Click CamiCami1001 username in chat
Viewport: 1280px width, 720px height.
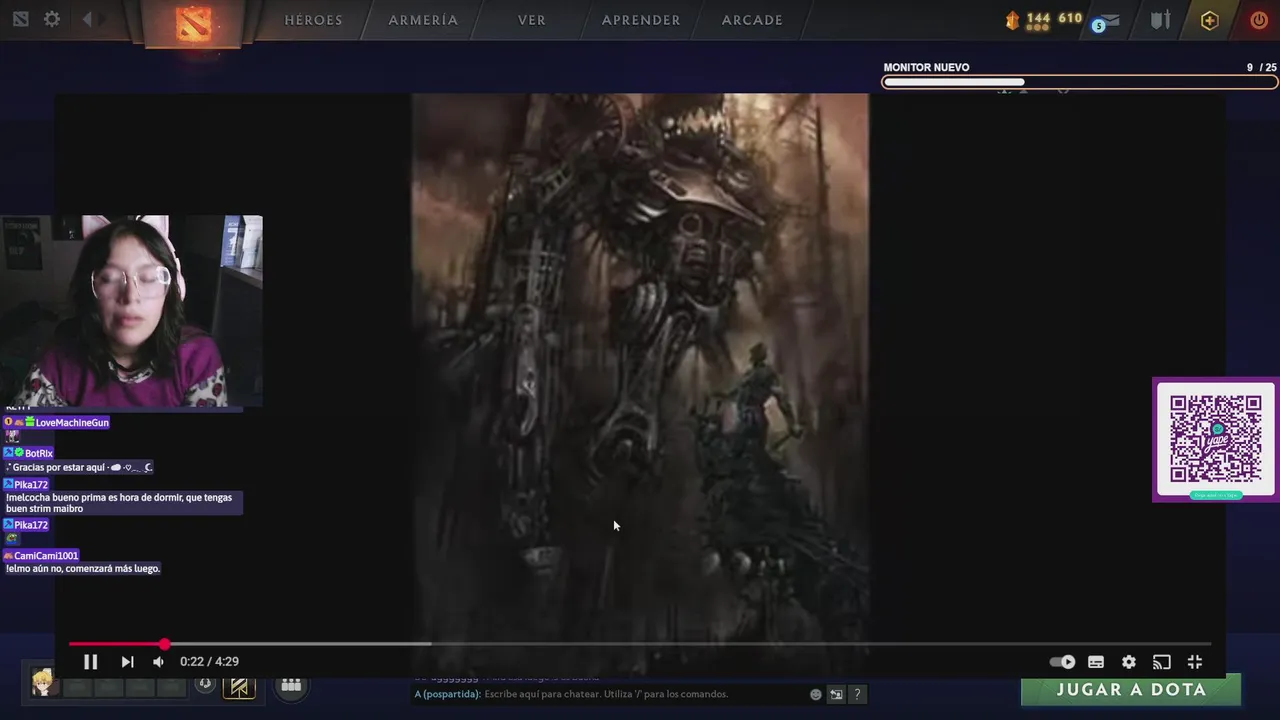[x=46, y=556]
